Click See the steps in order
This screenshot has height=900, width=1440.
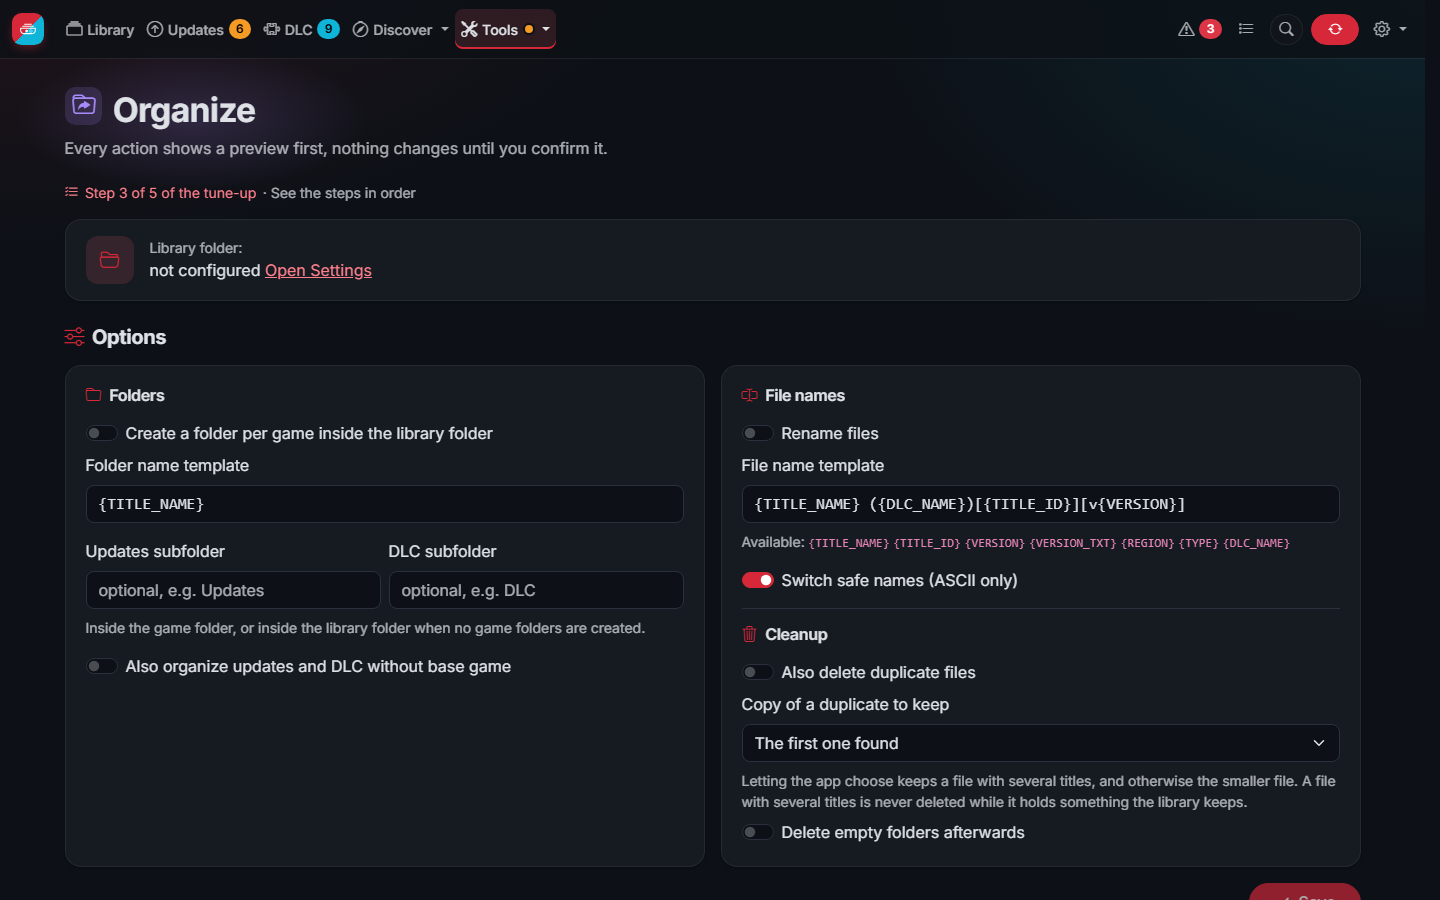343,193
